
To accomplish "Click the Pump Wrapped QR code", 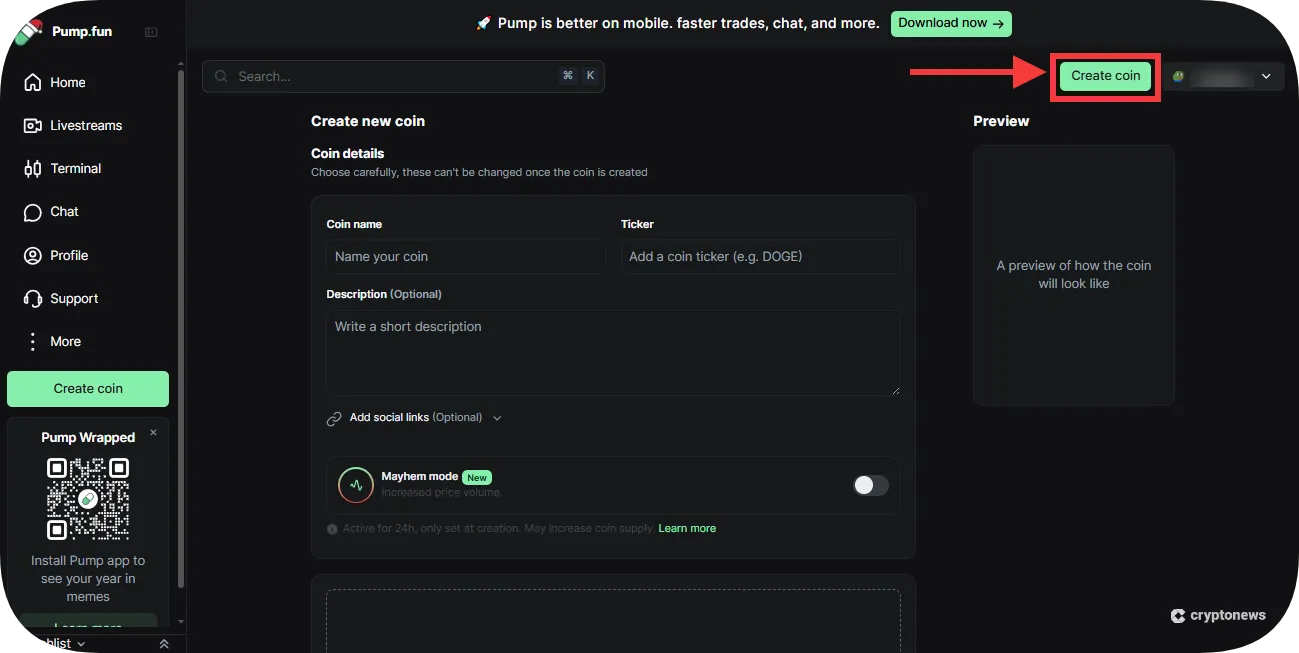I will pos(88,499).
